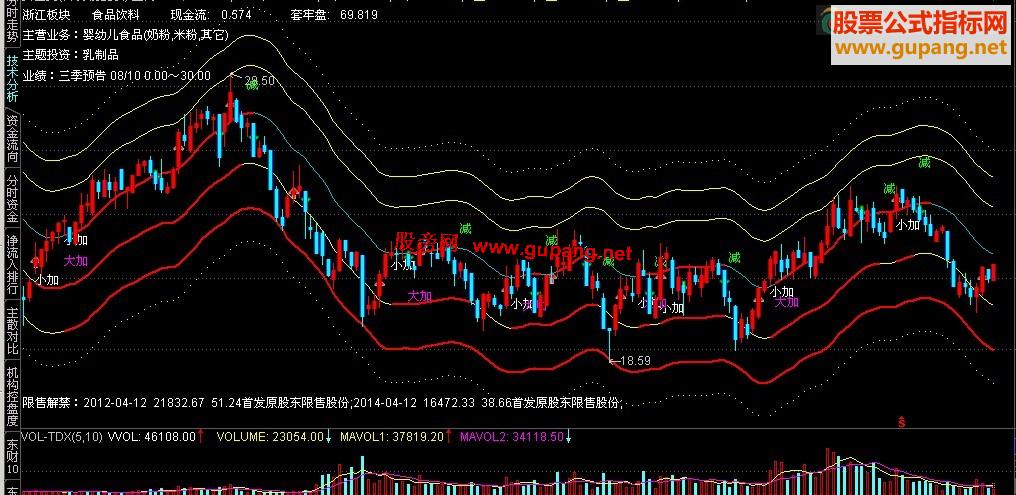Switch to the 分时走势 side tab

tap(12, 21)
